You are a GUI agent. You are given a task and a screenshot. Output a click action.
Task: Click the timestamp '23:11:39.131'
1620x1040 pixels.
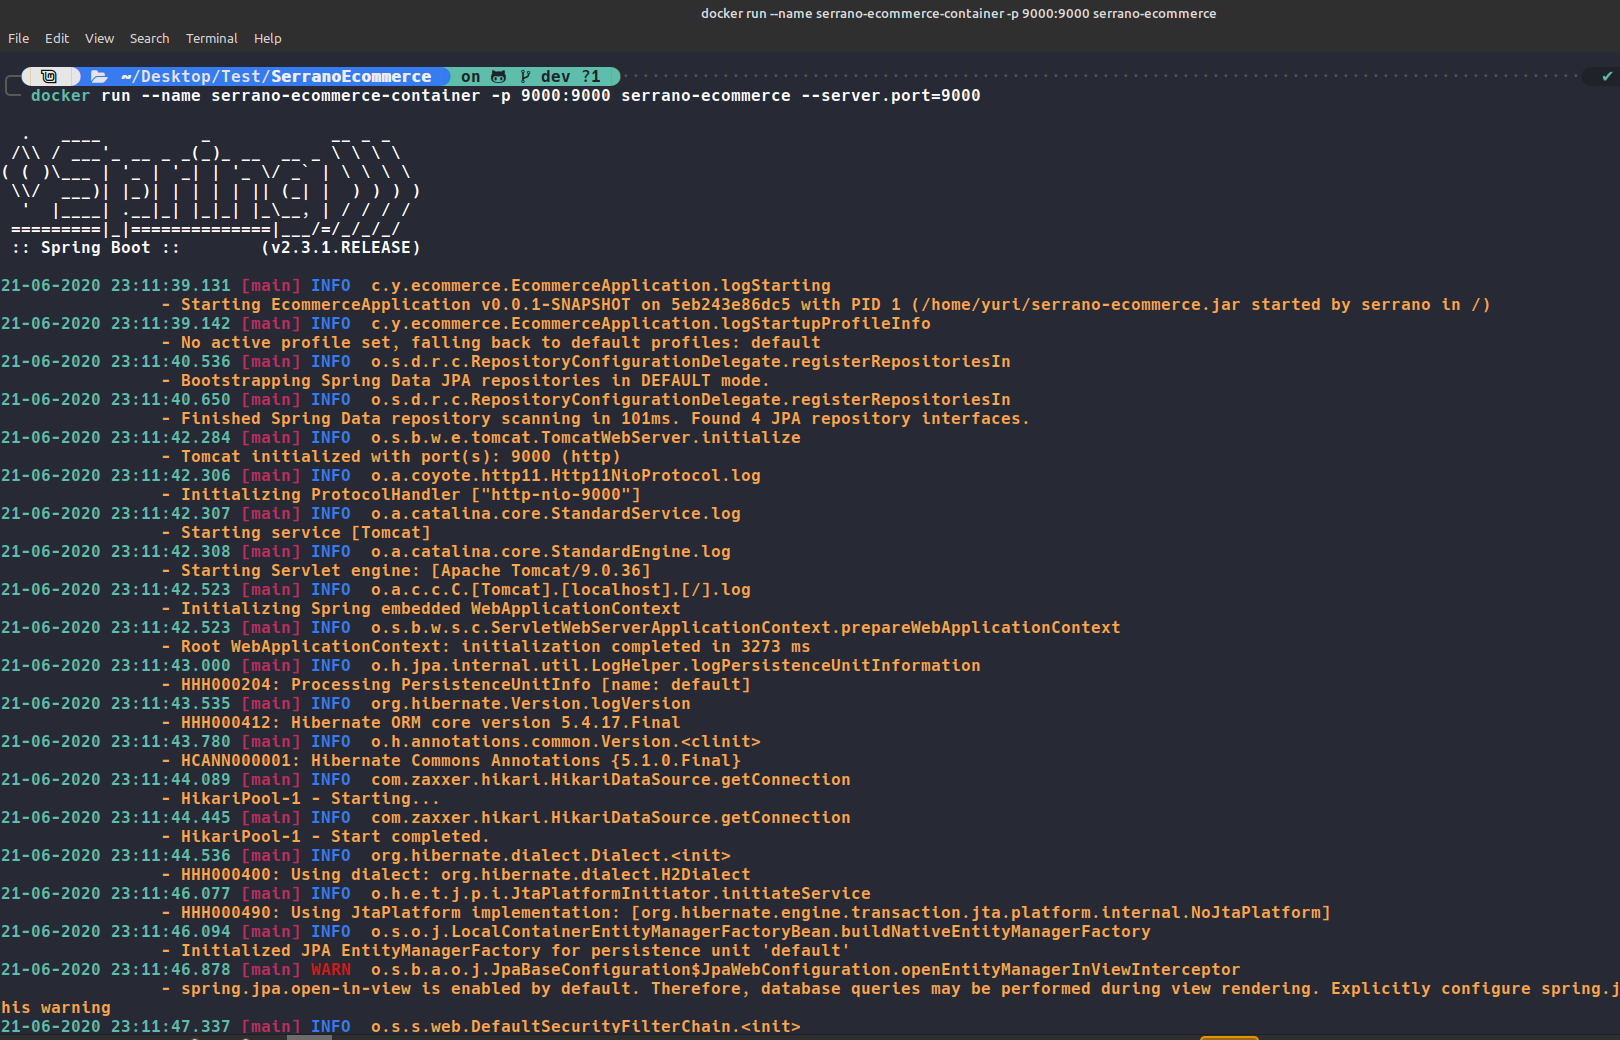(171, 285)
